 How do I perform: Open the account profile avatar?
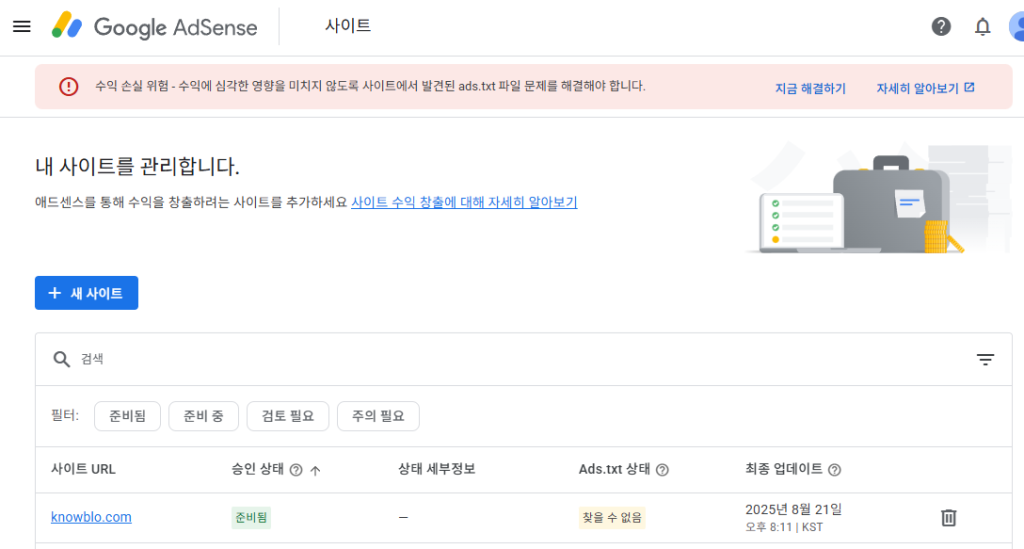(x=1015, y=27)
